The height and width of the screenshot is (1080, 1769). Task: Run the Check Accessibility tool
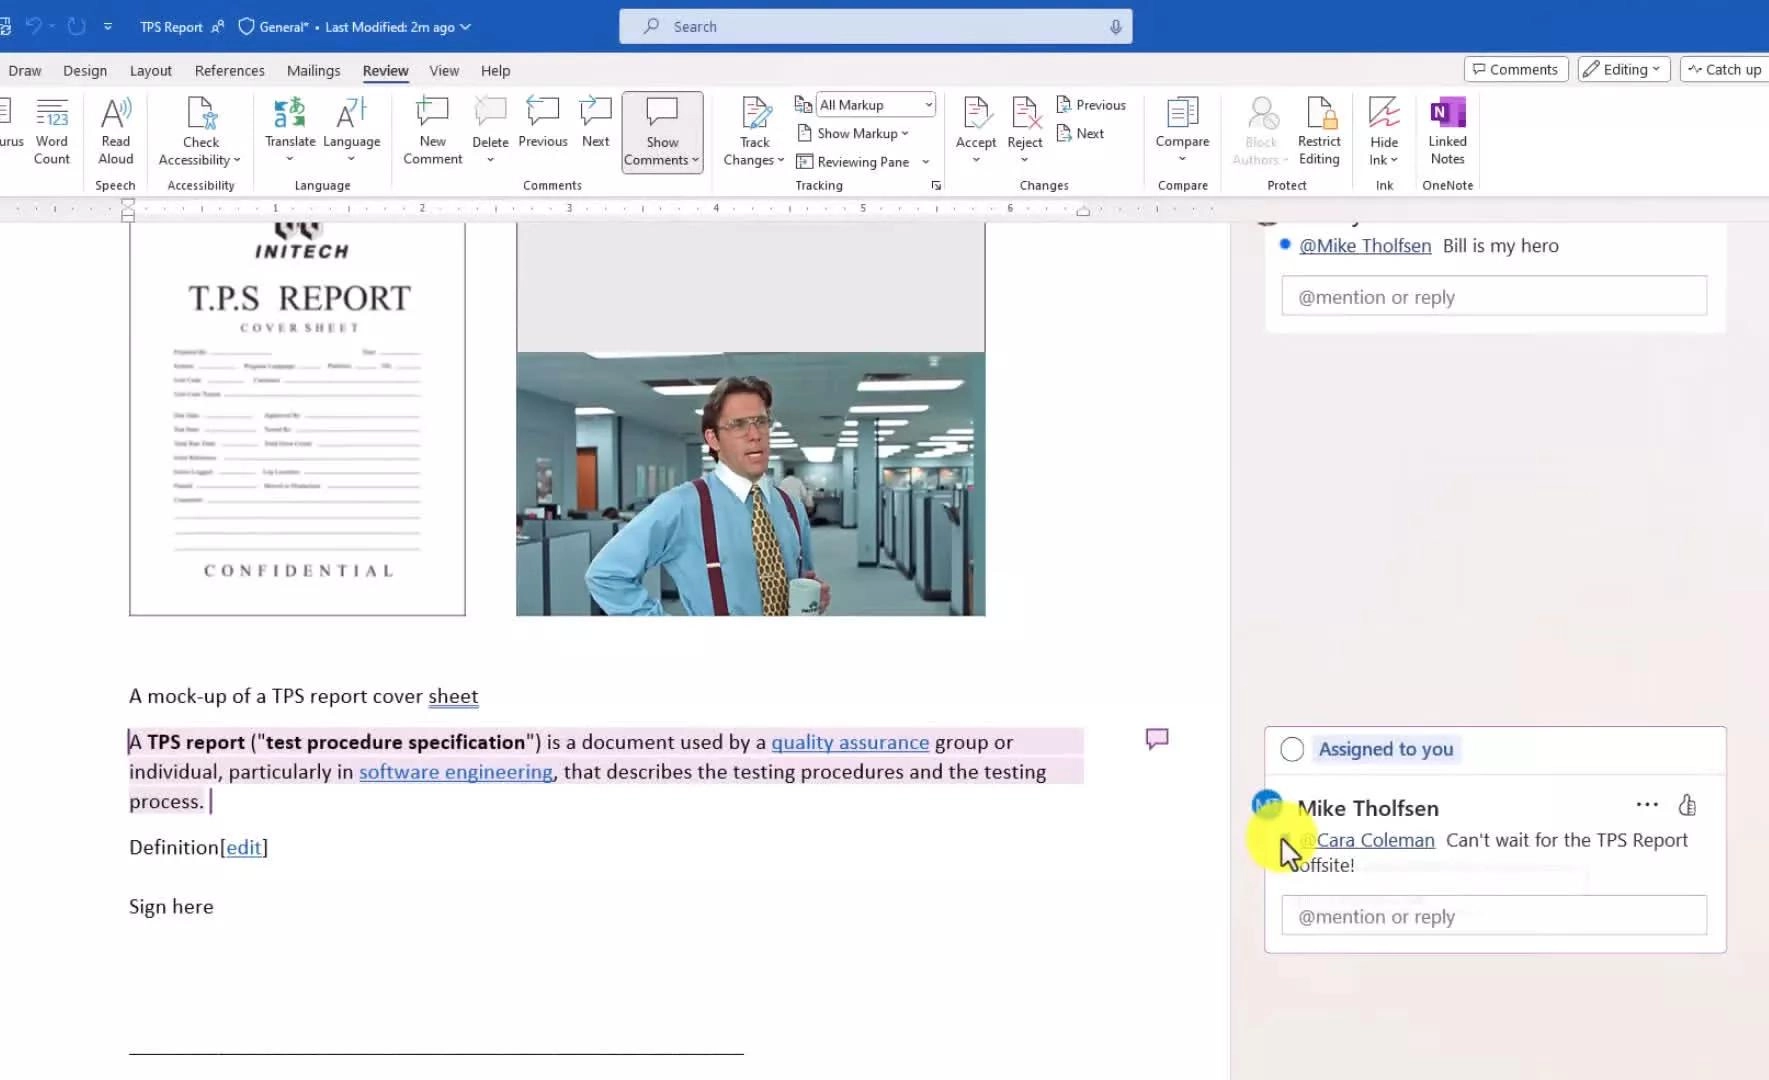200,130
